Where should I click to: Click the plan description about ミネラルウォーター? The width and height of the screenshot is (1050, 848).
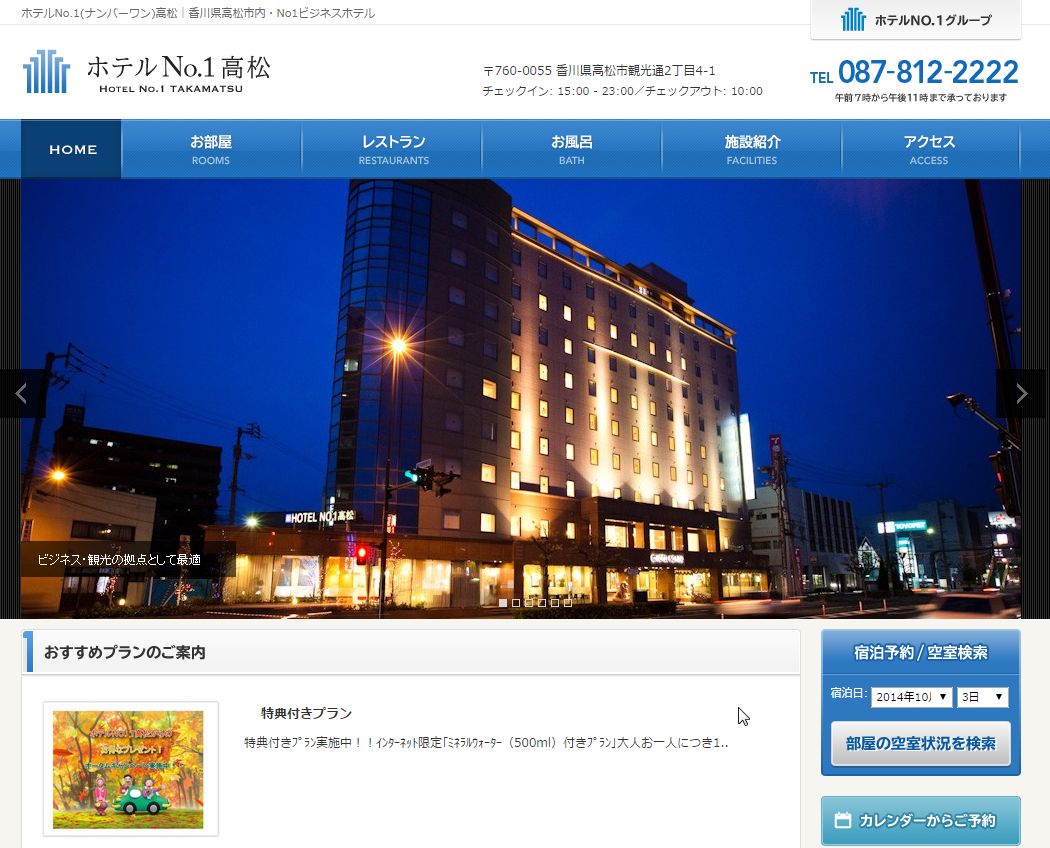coord(486,743)
